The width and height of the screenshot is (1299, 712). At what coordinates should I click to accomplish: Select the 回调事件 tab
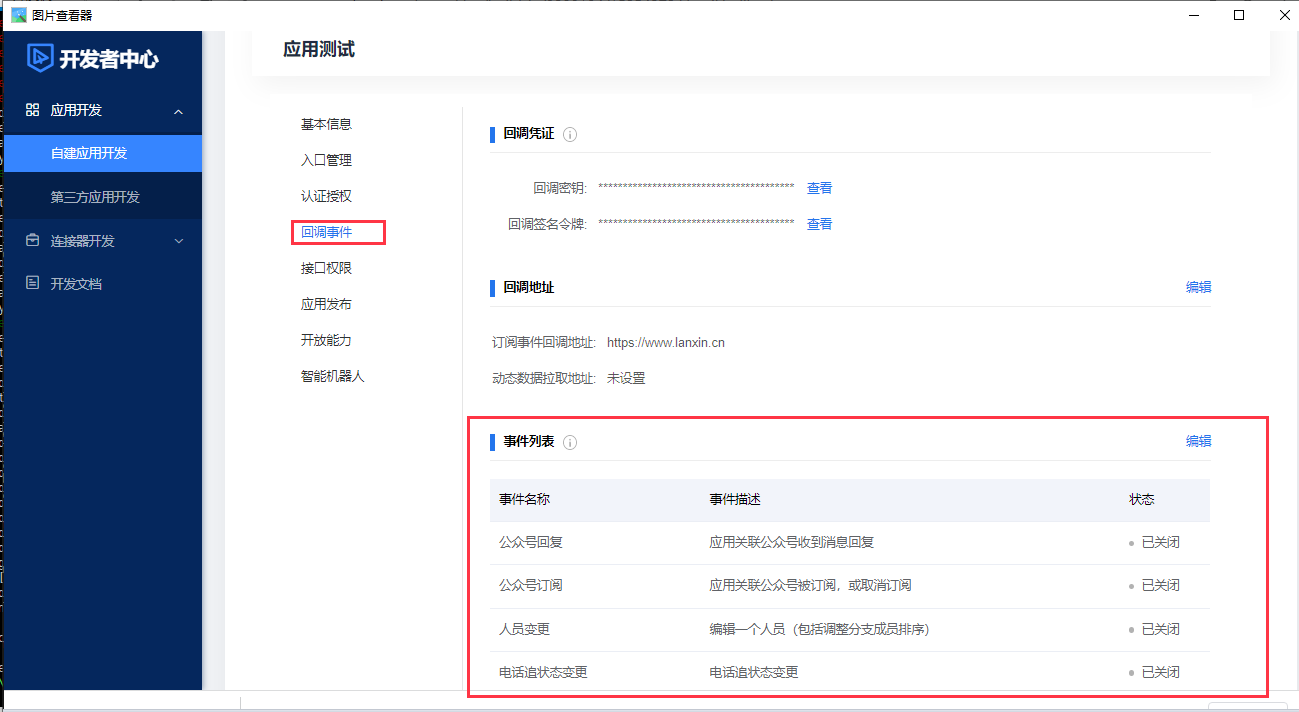(x=326, y=232)
